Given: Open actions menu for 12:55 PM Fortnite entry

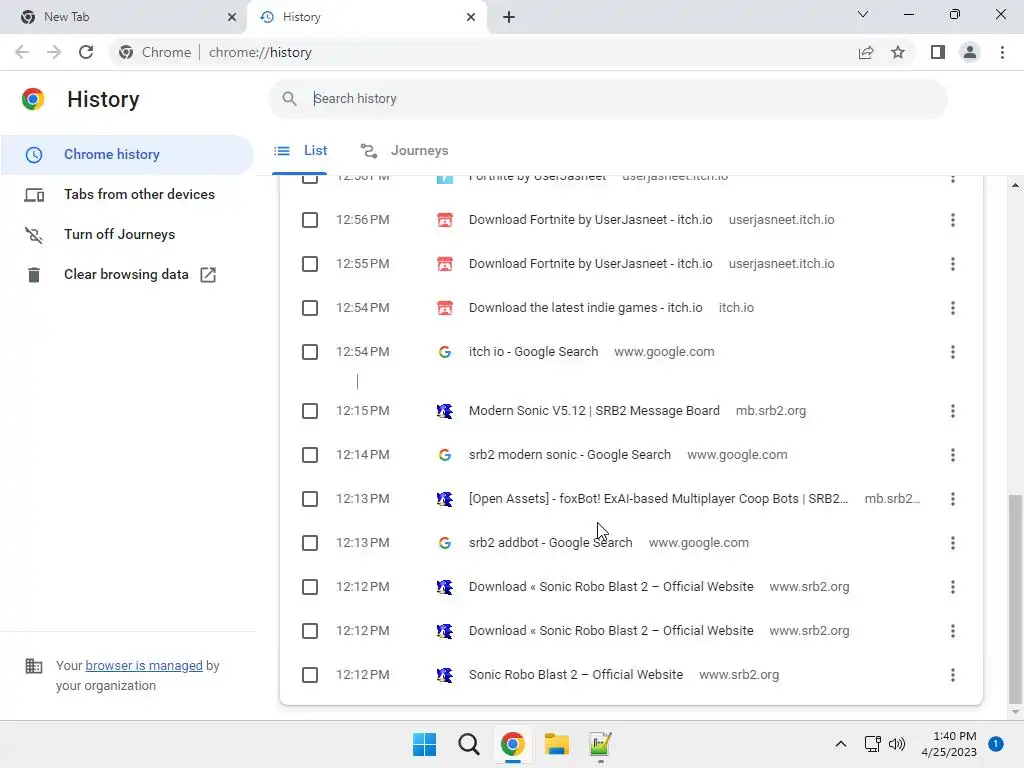Looking at the screenshot, I should tap(953, 264).
